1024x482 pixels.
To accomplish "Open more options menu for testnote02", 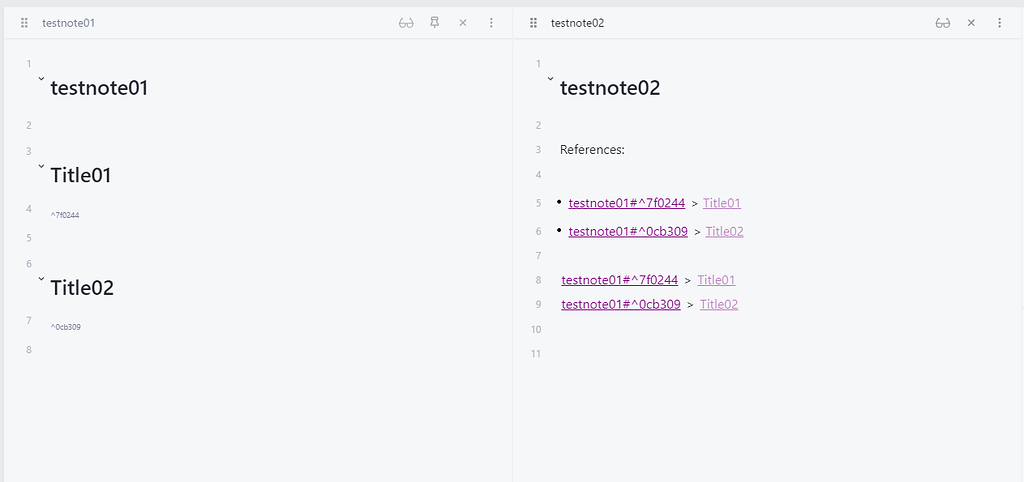I will (x=999, y=23).
